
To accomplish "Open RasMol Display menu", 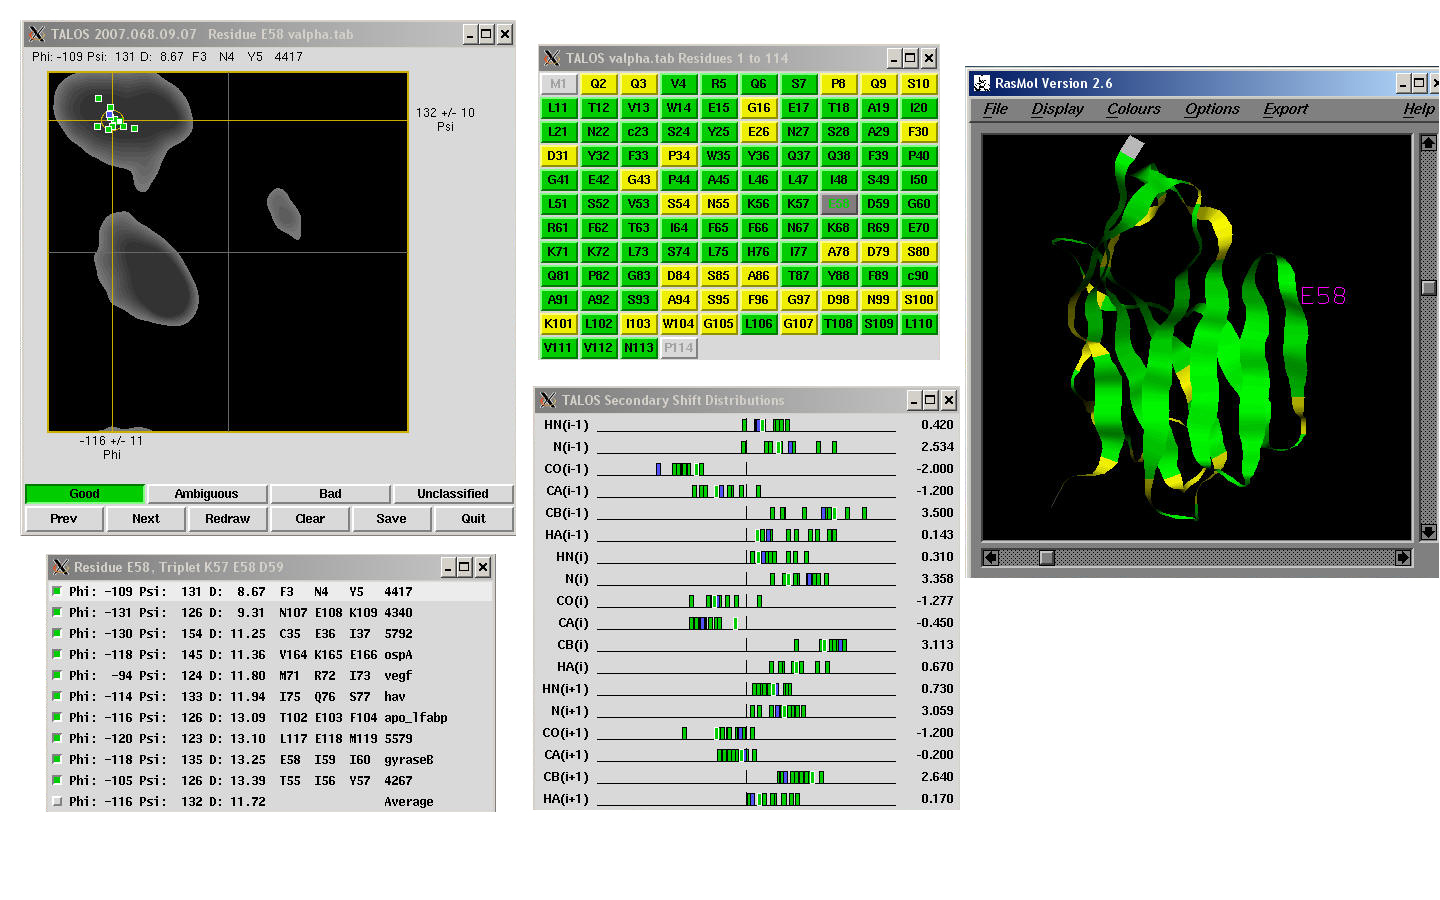I will pos(1058,109).
